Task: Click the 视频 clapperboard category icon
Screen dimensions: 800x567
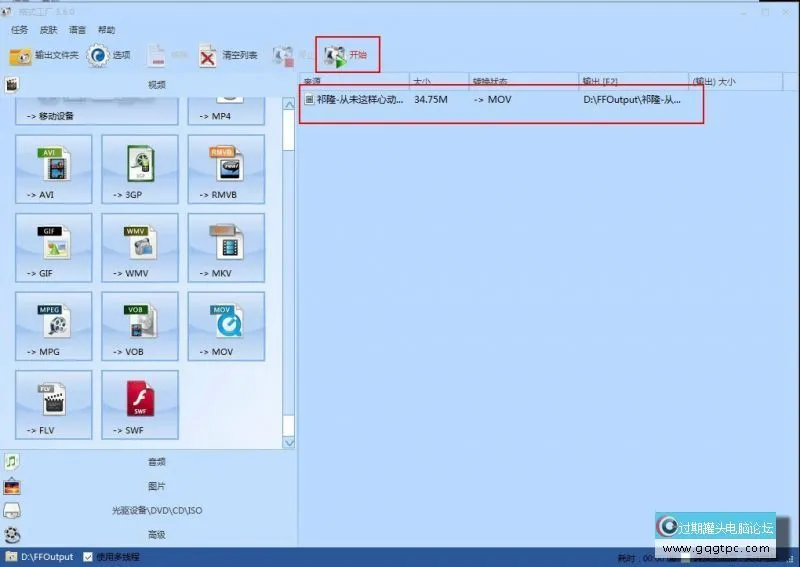Action: tap(12, 84)
